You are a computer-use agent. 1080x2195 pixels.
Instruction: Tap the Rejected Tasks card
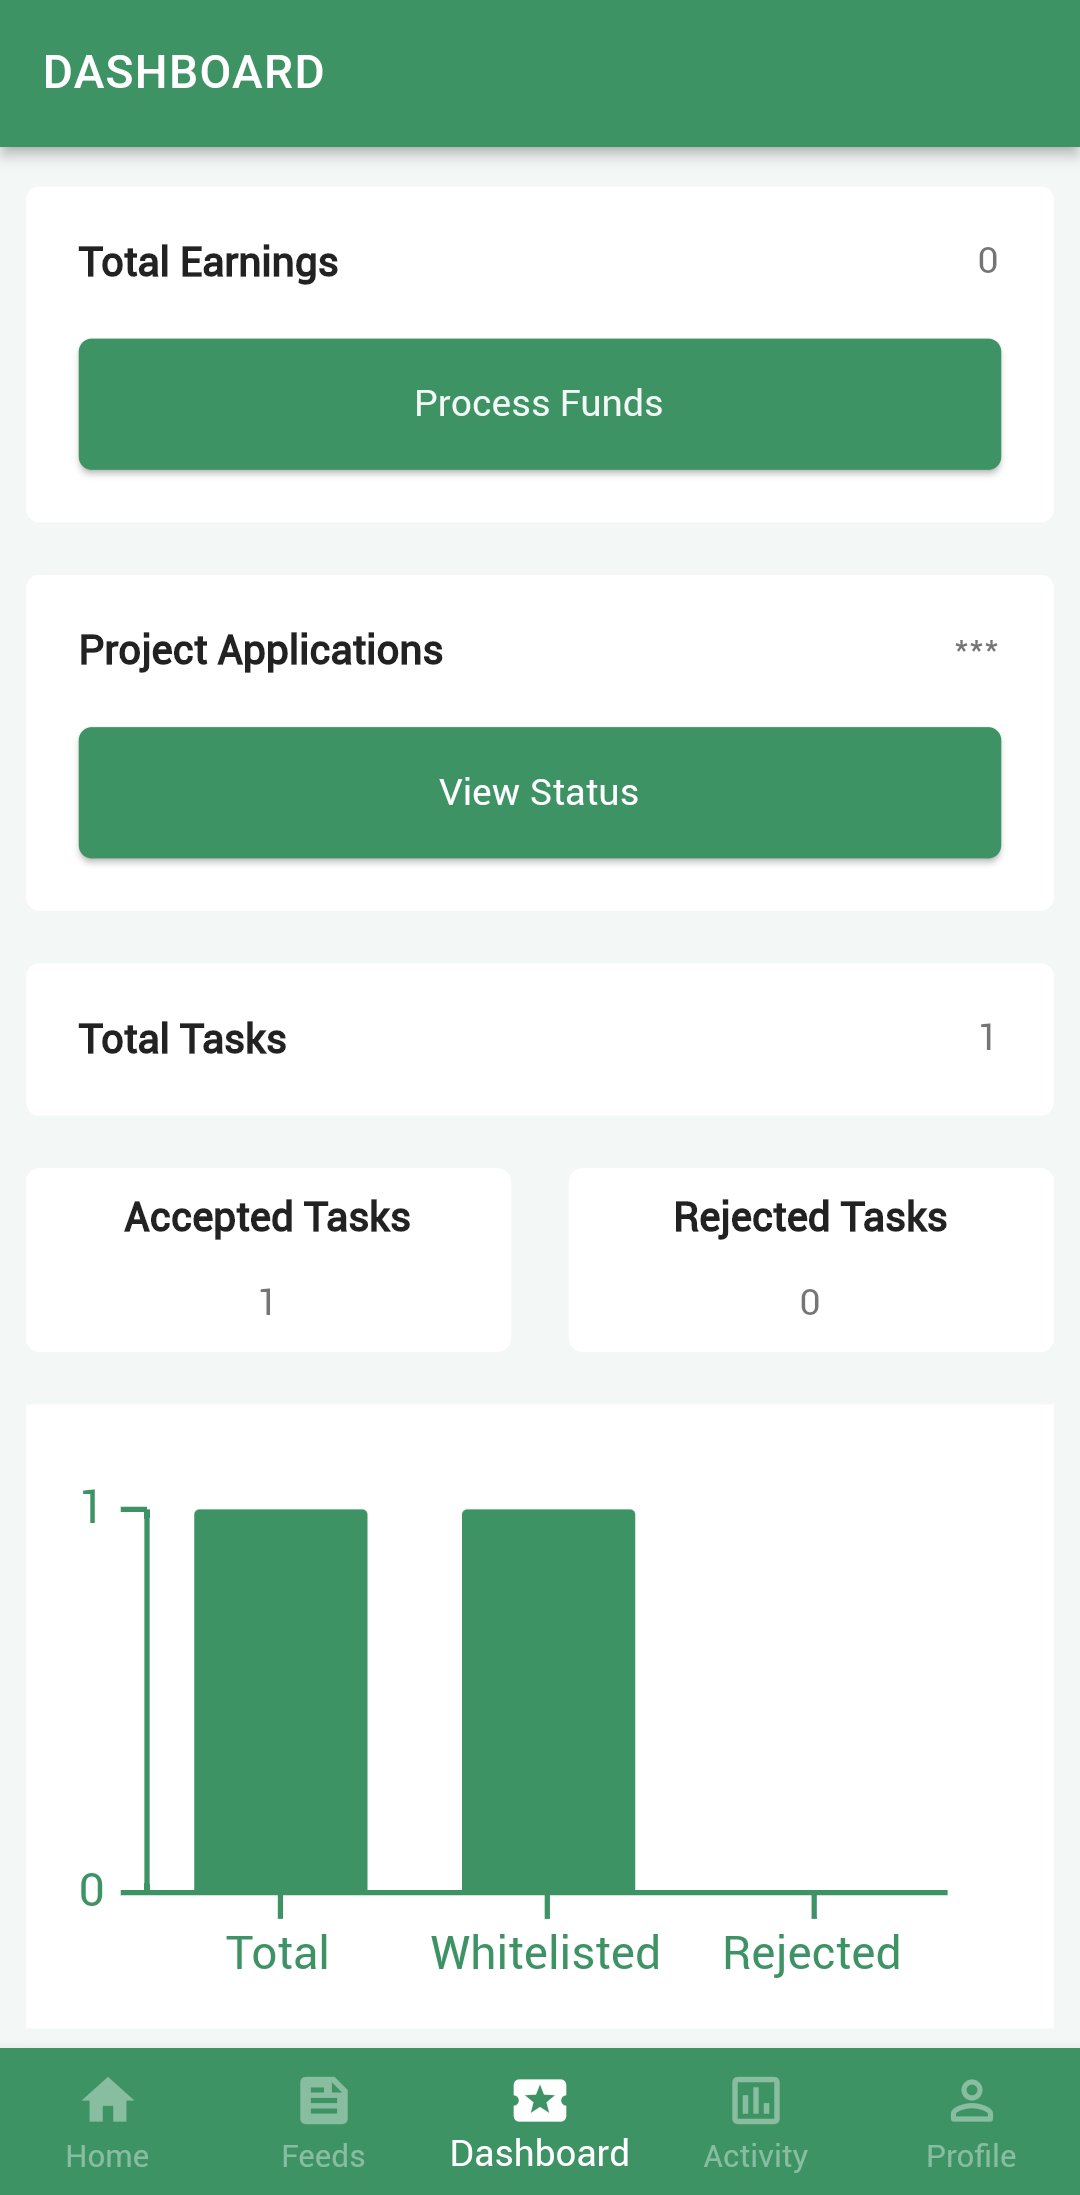coord(811,1259)
